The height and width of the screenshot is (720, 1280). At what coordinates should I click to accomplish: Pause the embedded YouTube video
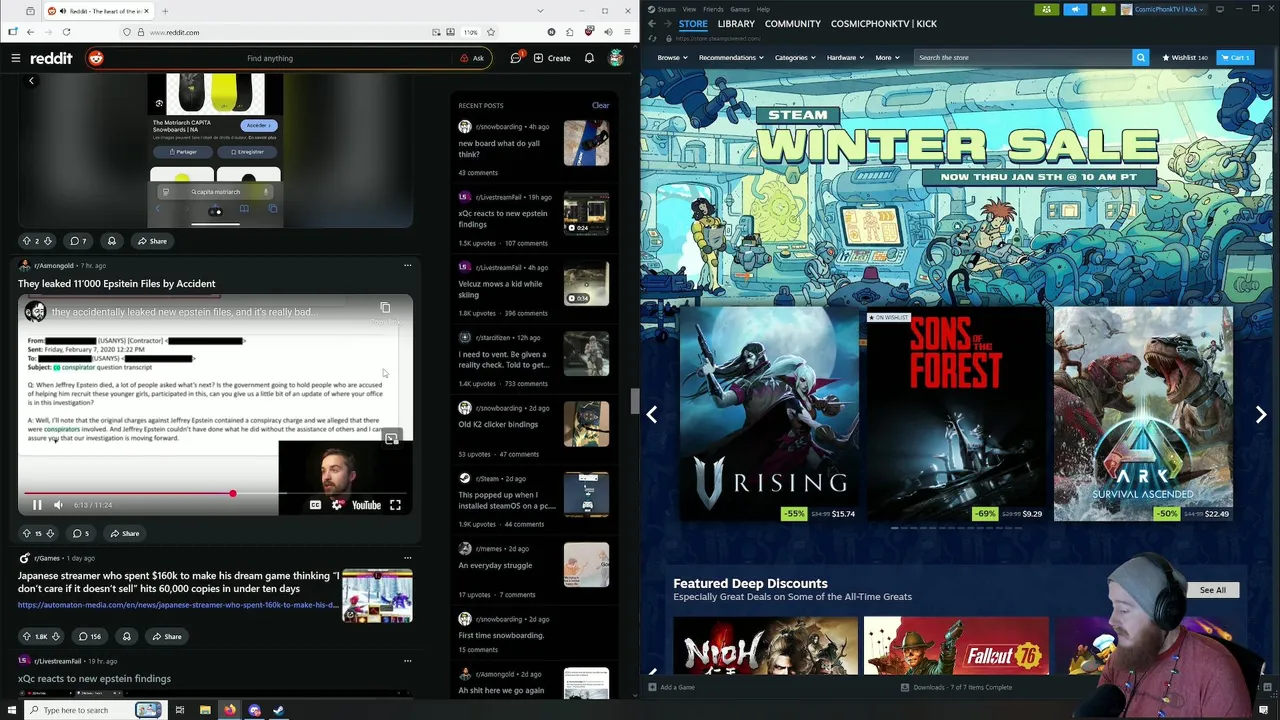pyautogui.click(x=37, y=505)
